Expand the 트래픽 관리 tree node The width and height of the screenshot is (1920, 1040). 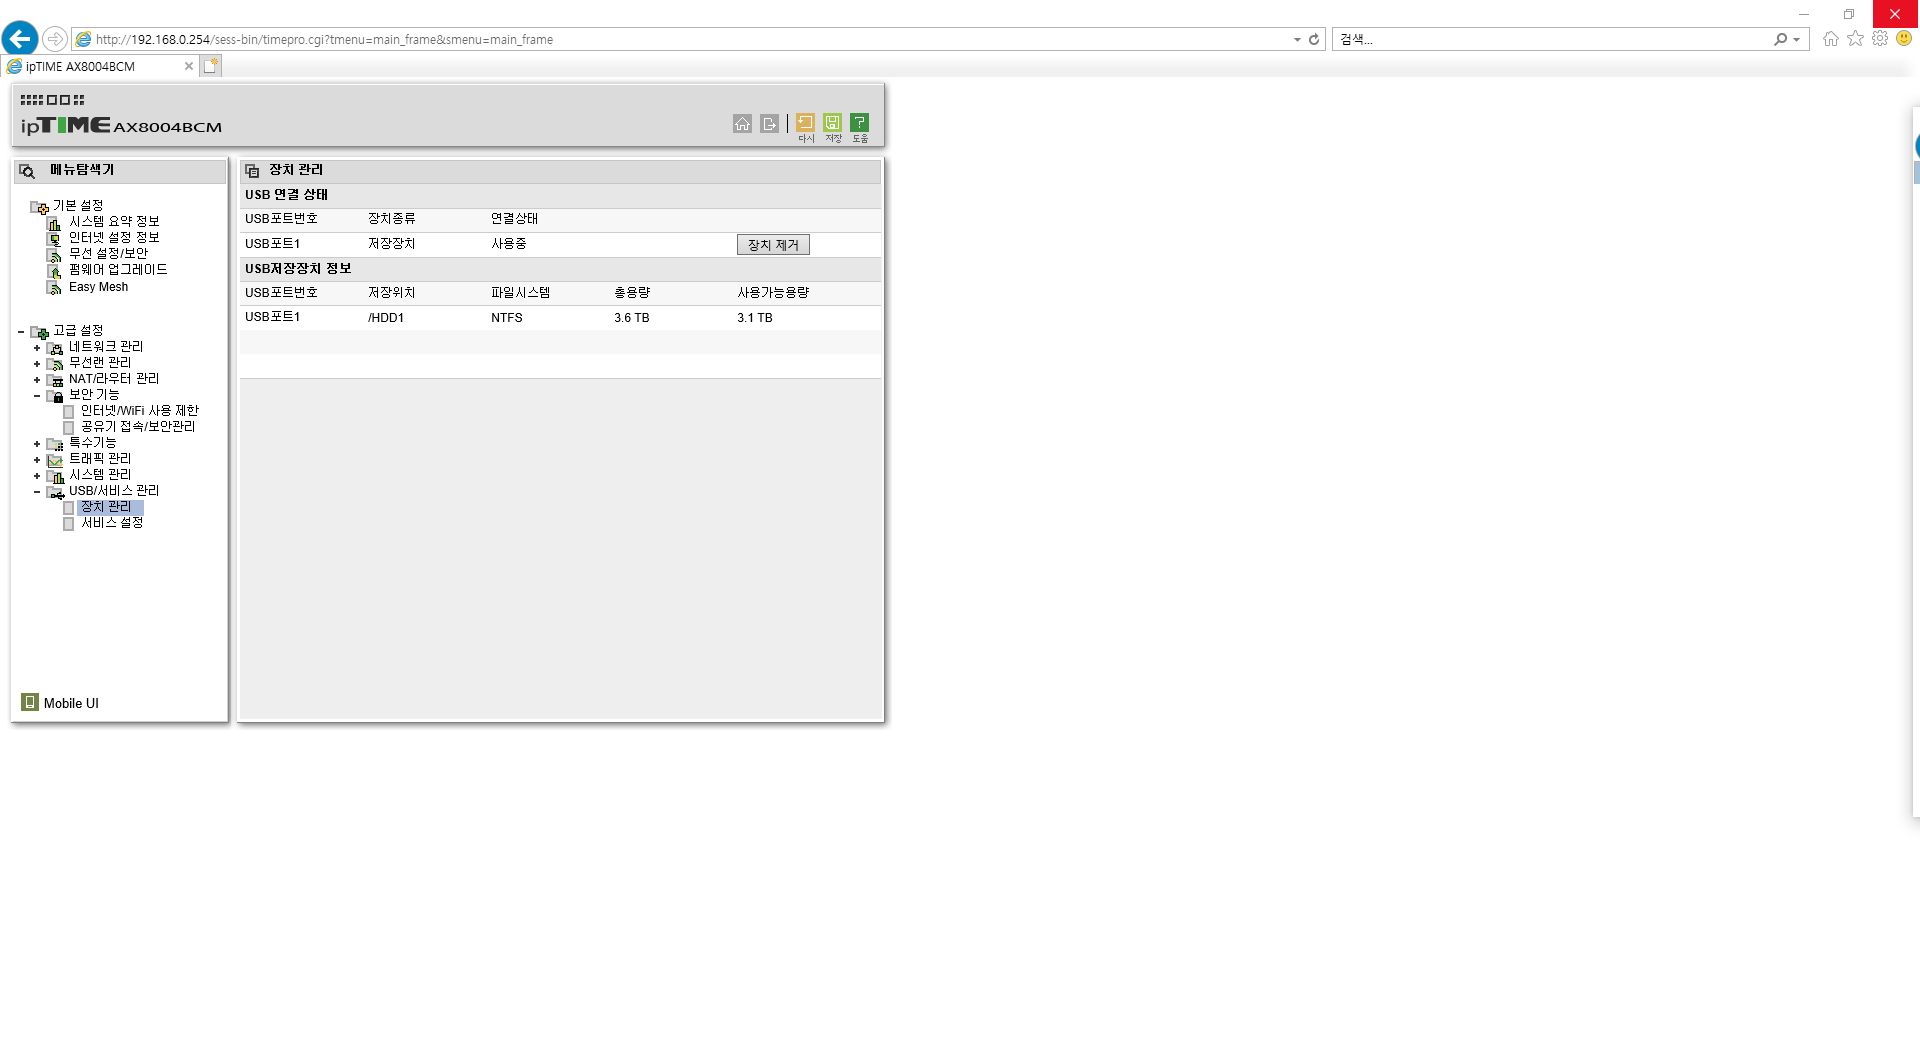[x=37, y=460]
